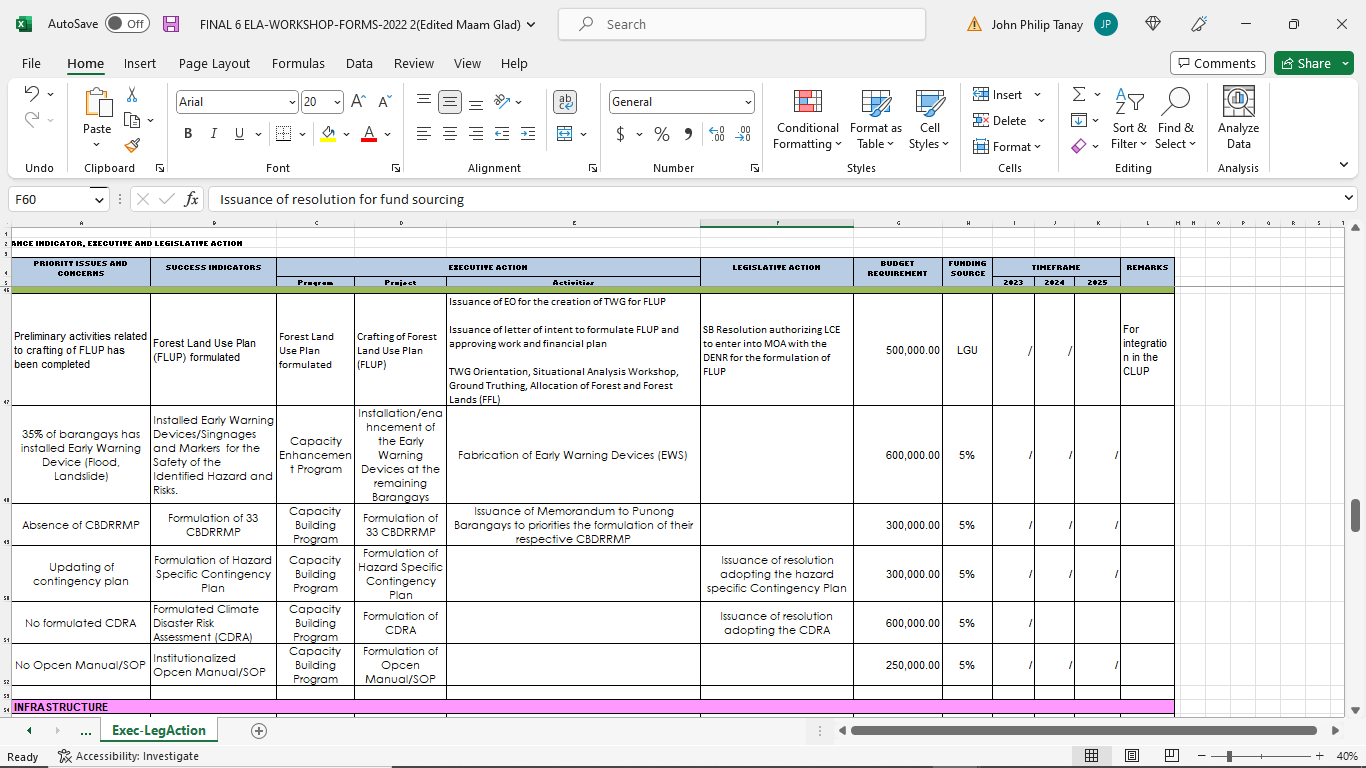Click the Cut scissors icon
Screen dimensions: 1366x768
131,94
